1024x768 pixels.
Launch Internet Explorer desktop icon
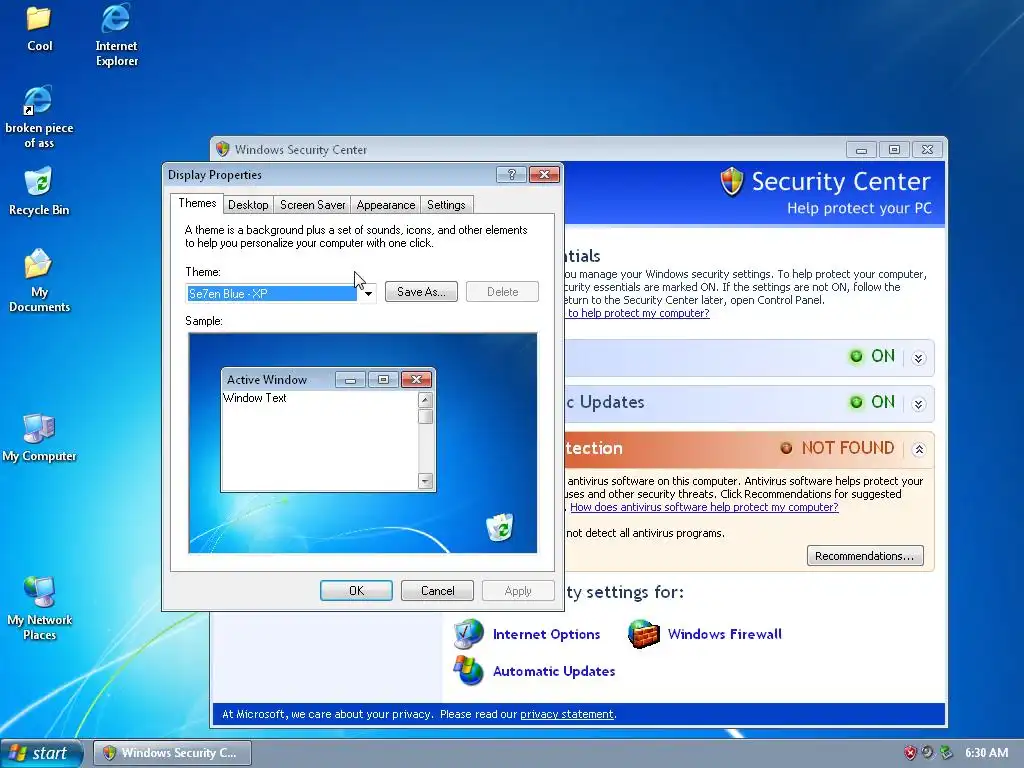tap(116, 34)
